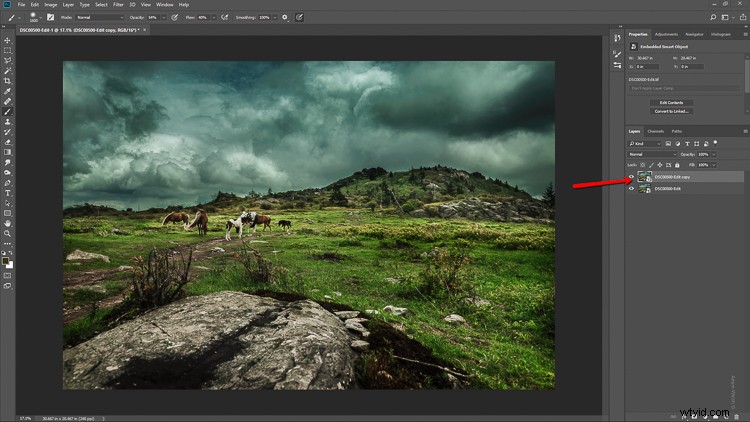Open the Filter menu
The height and width of the screenshot is (422, 750).
(118, 5)
